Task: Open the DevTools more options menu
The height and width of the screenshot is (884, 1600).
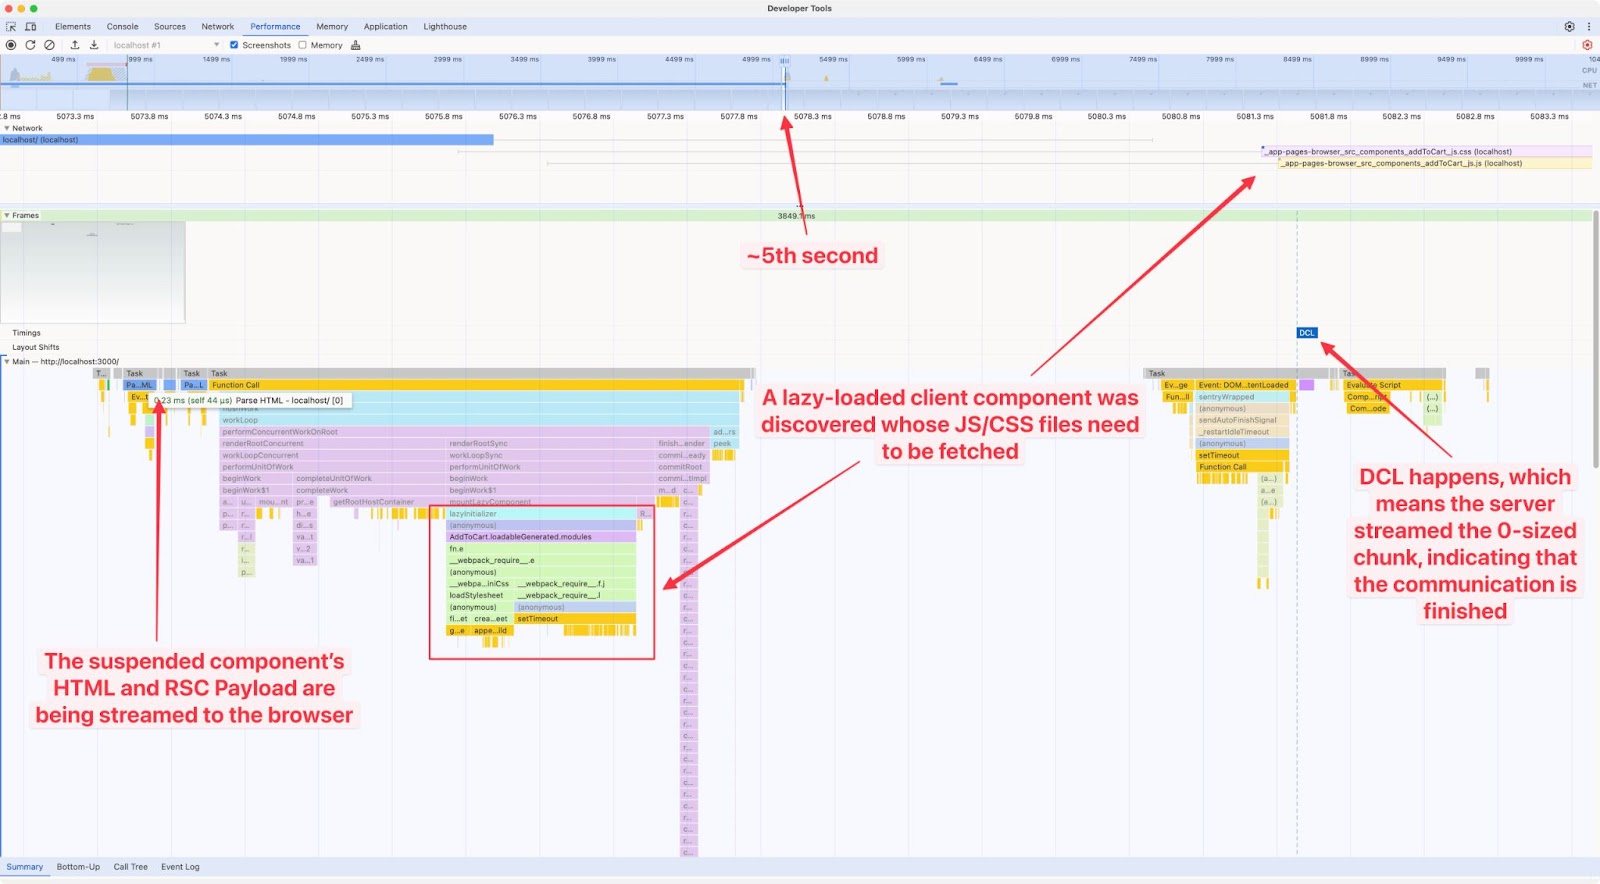Action: 1588,27
